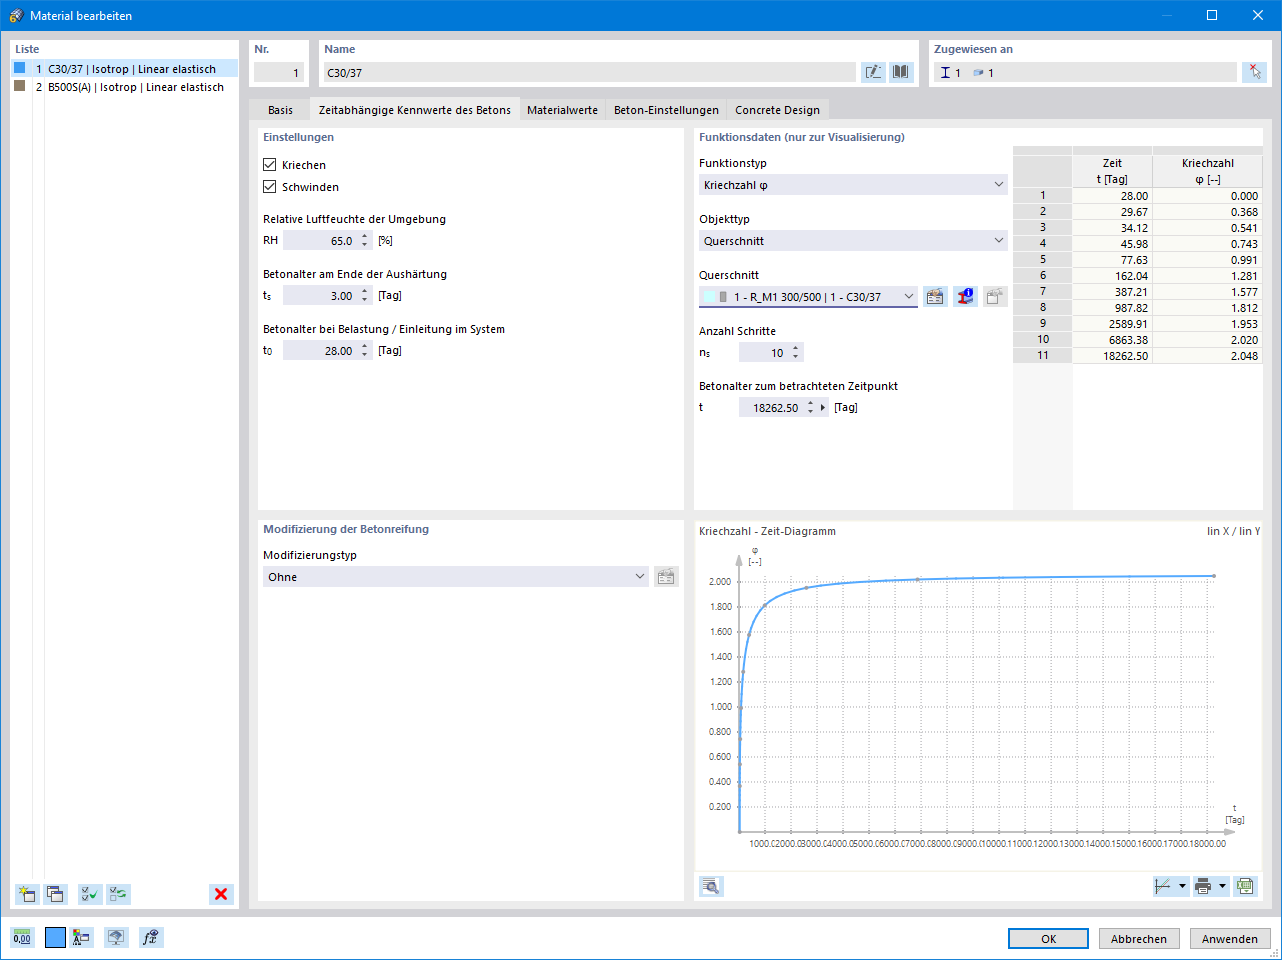Open the Objekttyp dropdown
The image size is (1282, 960).
(853, 241)
